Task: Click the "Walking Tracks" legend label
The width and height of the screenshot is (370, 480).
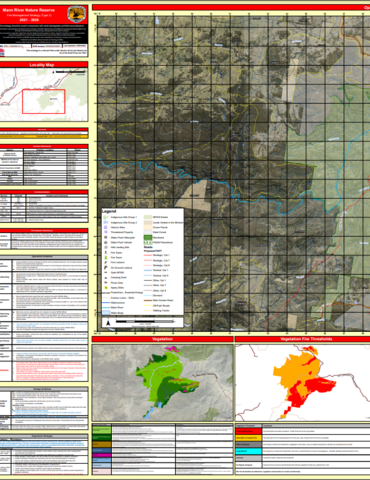Action: point(161,310)
